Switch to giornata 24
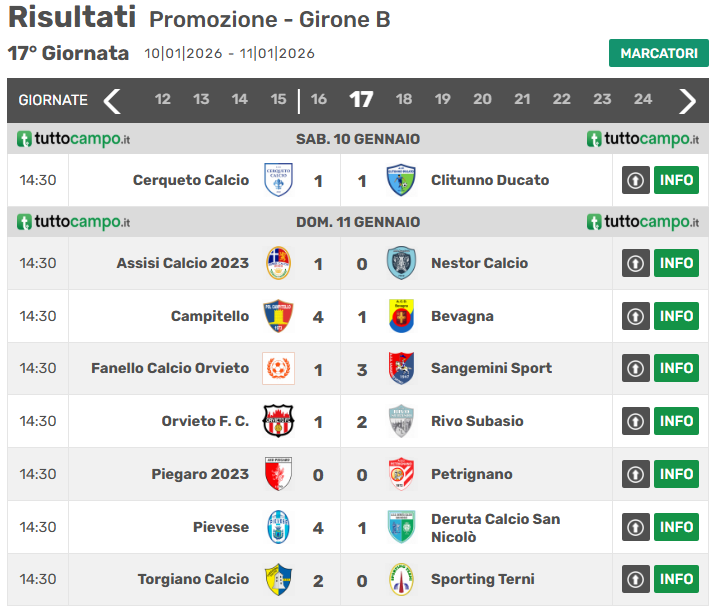This screenshot has height=610, width=717. (x=643, y=100)
